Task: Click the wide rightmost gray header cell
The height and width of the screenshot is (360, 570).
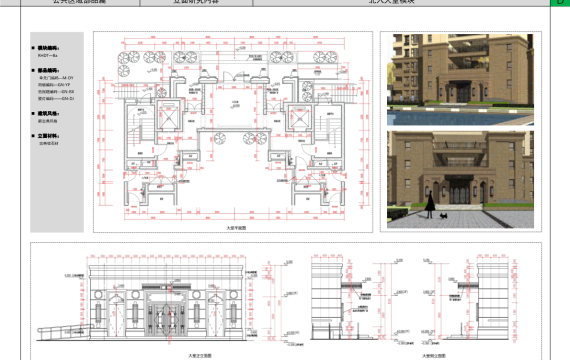Action: (402, 3)
